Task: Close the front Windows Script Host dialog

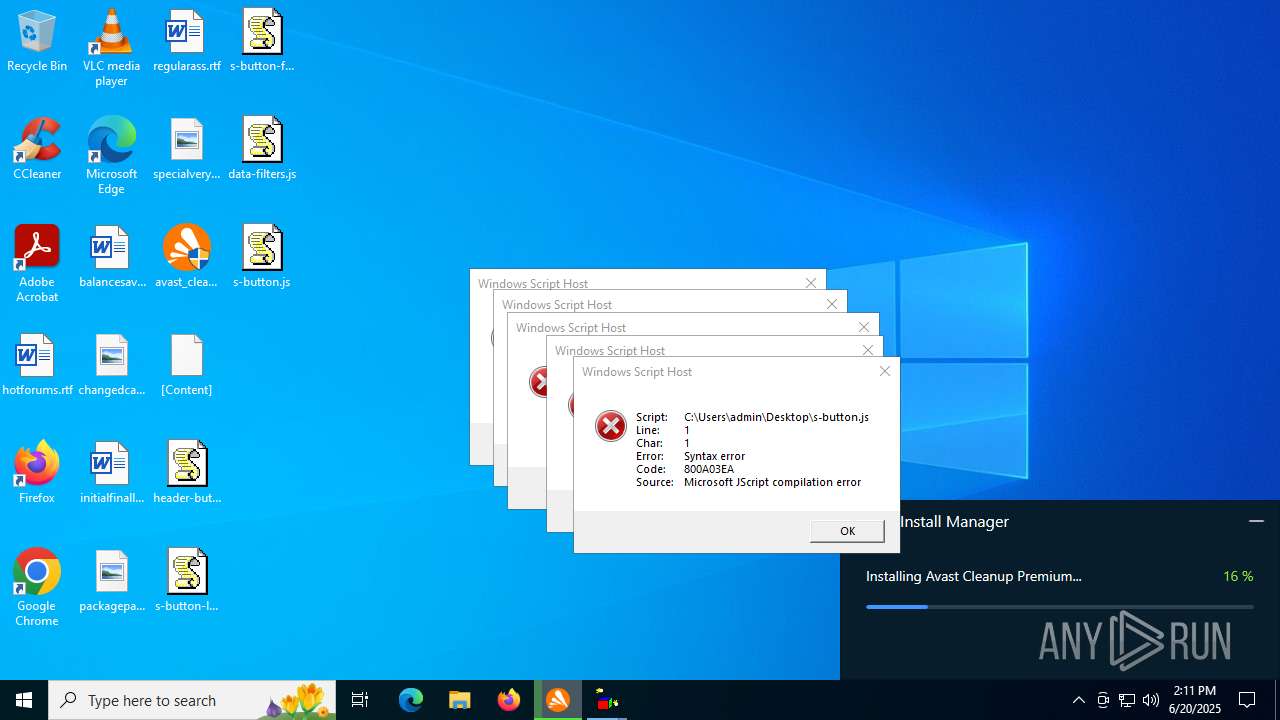Action: (x=884, y=371)
